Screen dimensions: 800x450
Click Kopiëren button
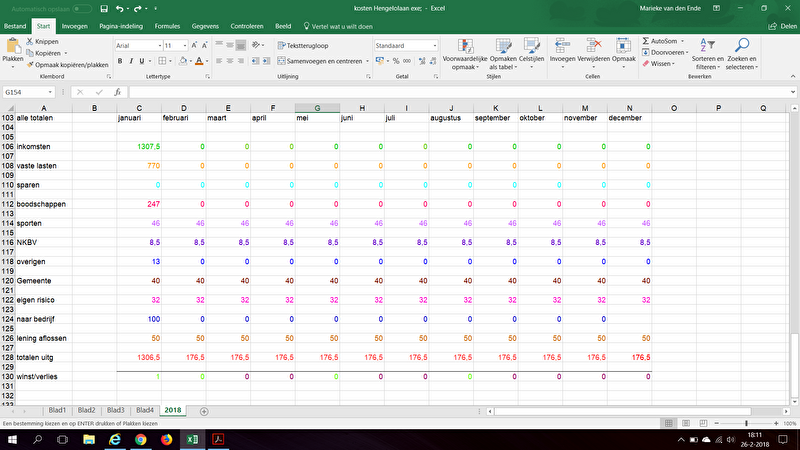click(x=46, y=53)
